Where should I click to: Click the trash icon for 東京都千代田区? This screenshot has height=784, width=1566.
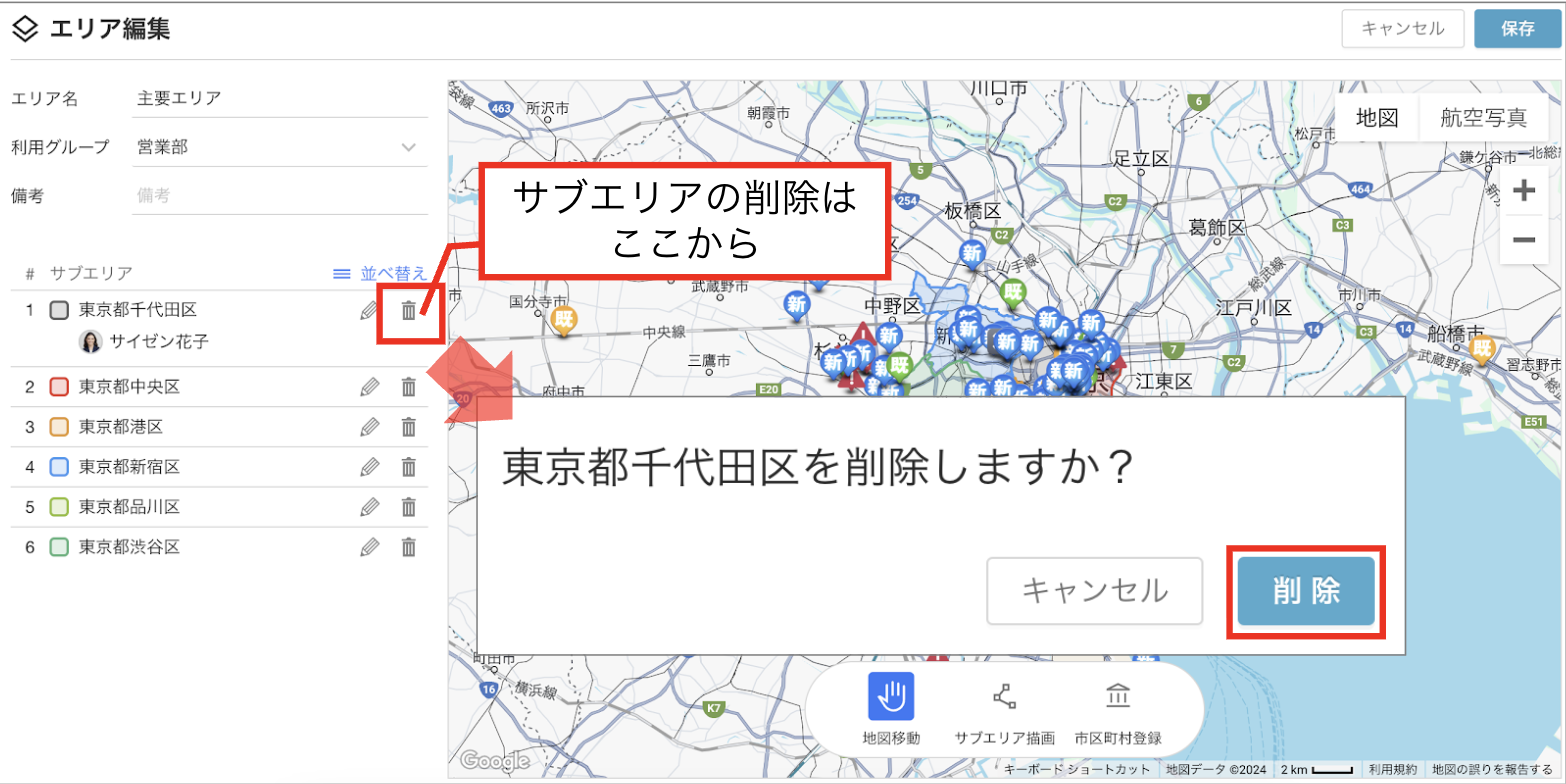click(x=409, y=311)
